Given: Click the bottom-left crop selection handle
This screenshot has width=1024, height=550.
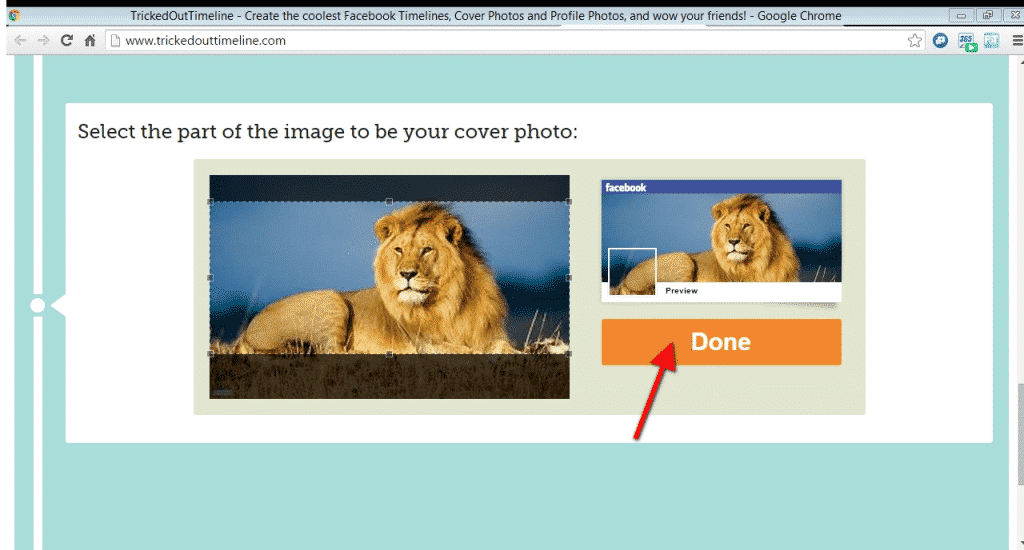Looking at the screenshot, I should [x=210, y=354].
